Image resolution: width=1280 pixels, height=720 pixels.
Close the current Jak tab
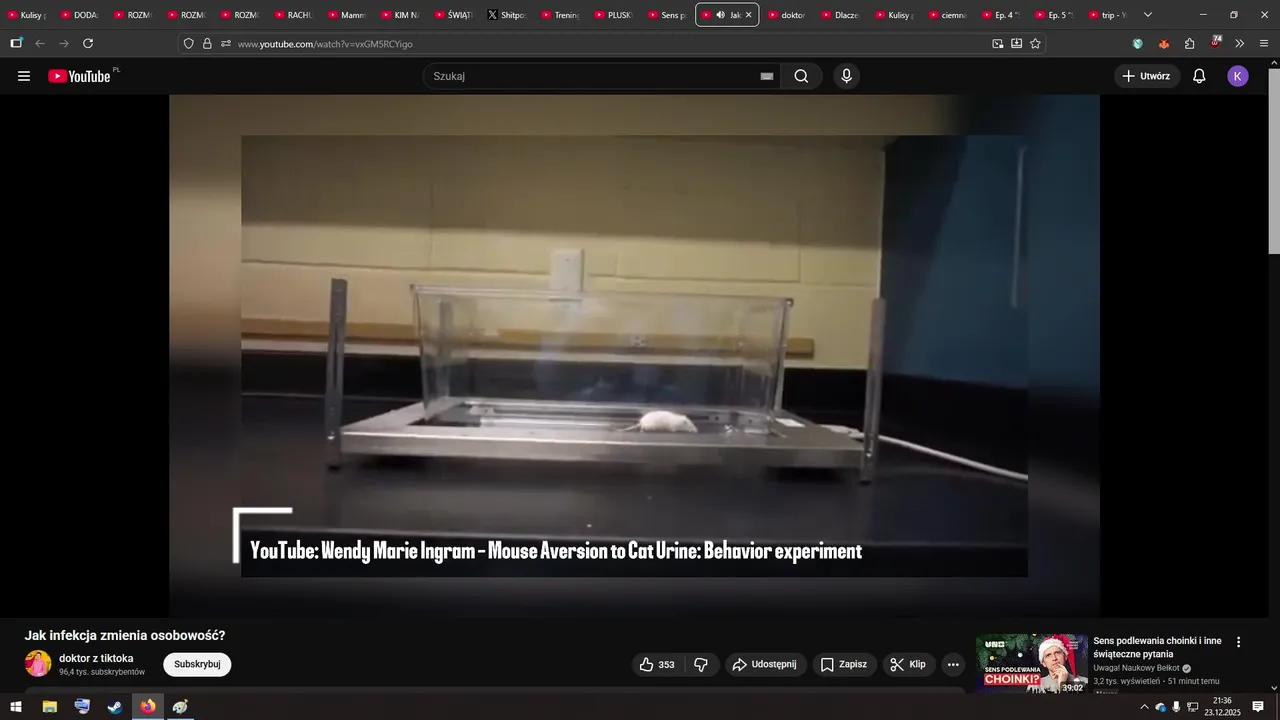point(748,15)
